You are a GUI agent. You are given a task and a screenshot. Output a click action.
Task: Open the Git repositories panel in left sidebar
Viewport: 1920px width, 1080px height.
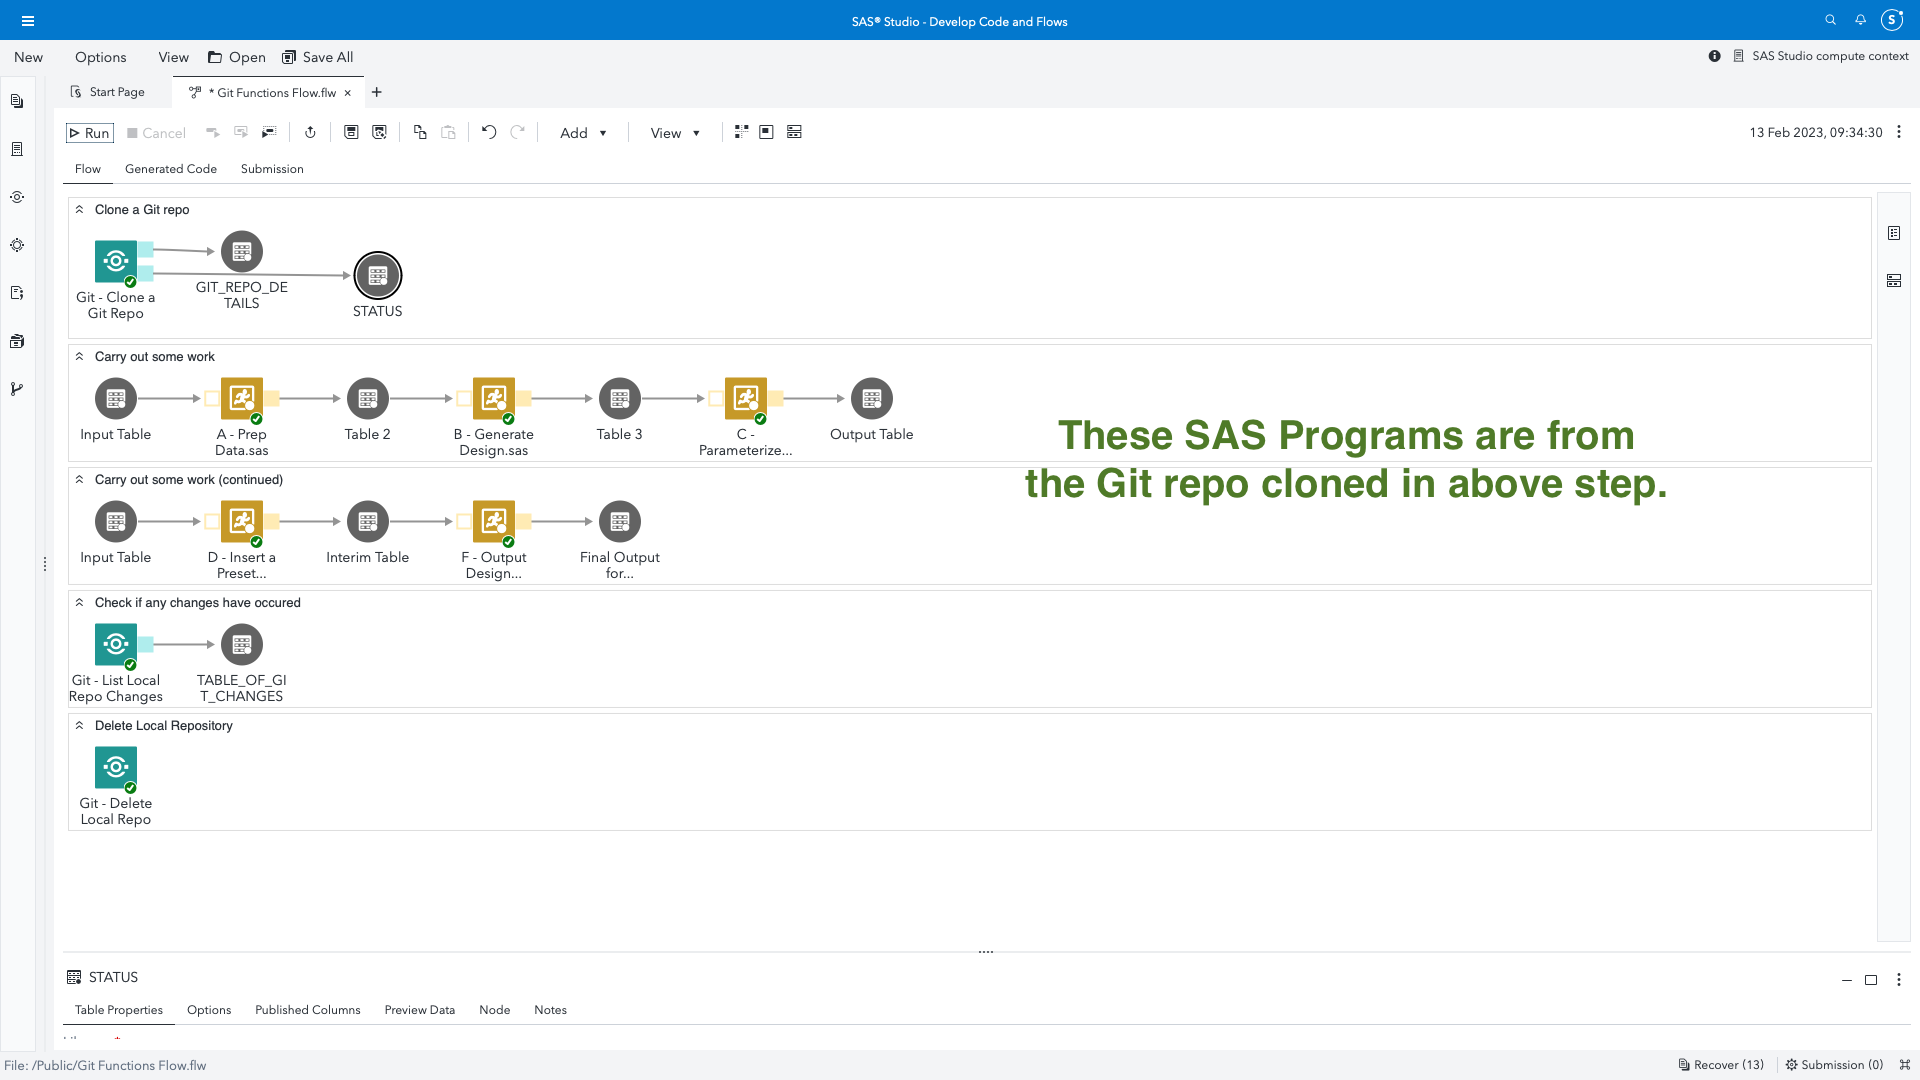tap(17, 389)
